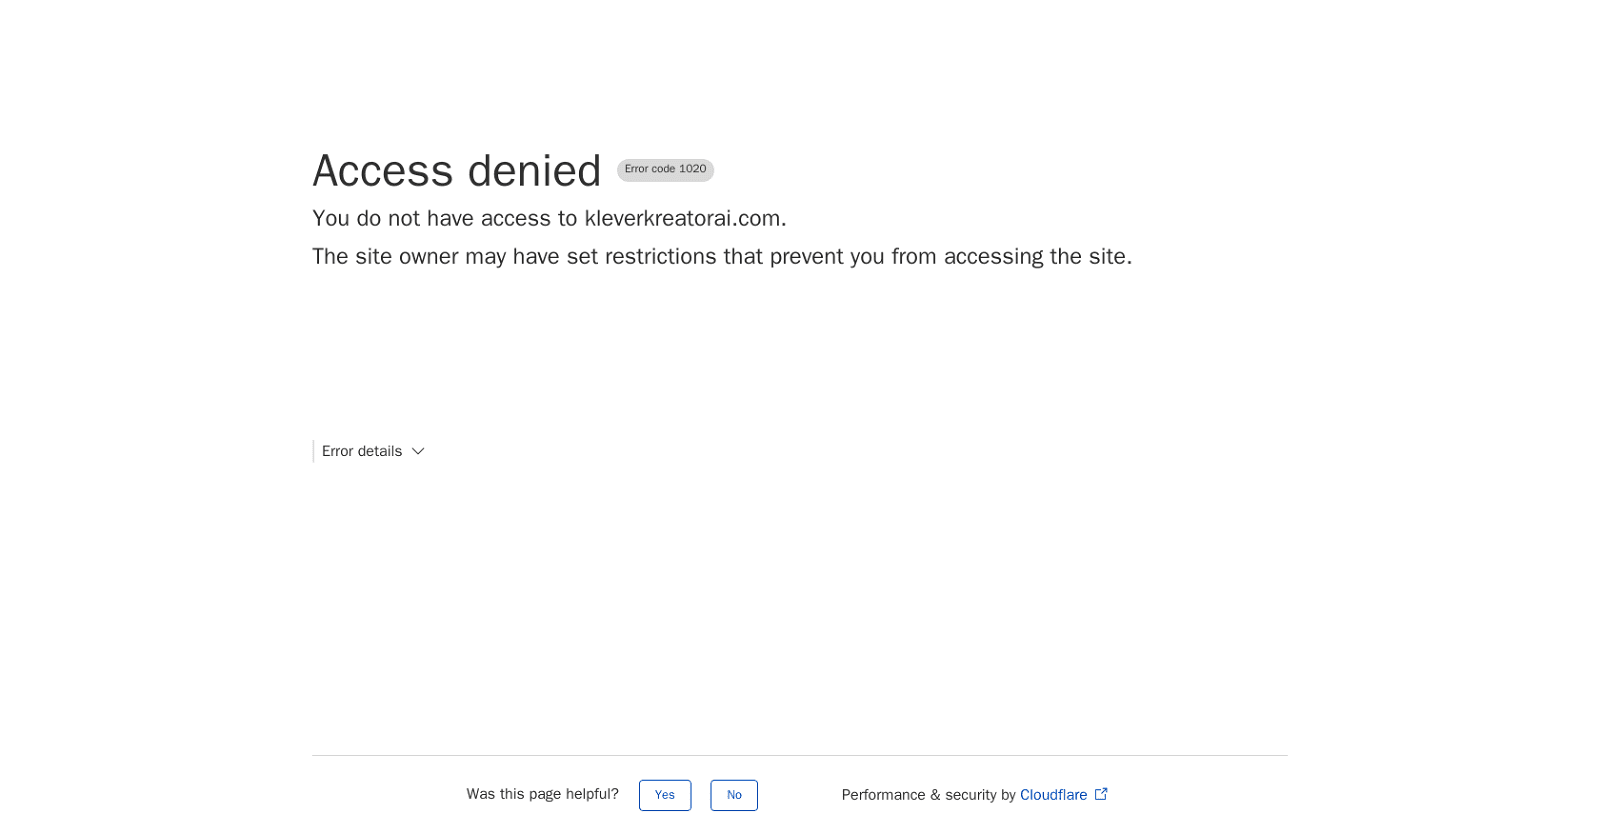Click the horizontal divider above the footer

coord(799,755)
